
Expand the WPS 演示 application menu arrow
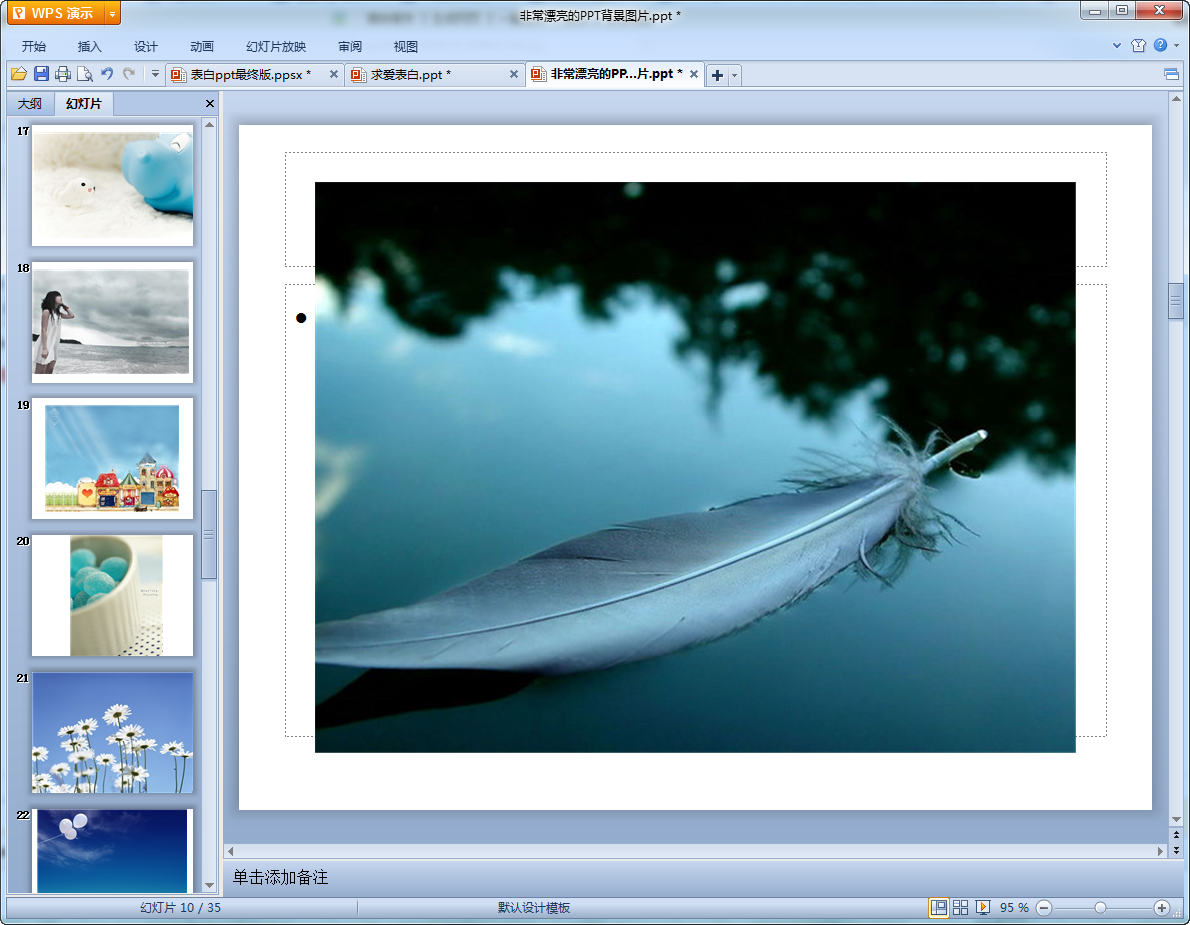(112, 13)
